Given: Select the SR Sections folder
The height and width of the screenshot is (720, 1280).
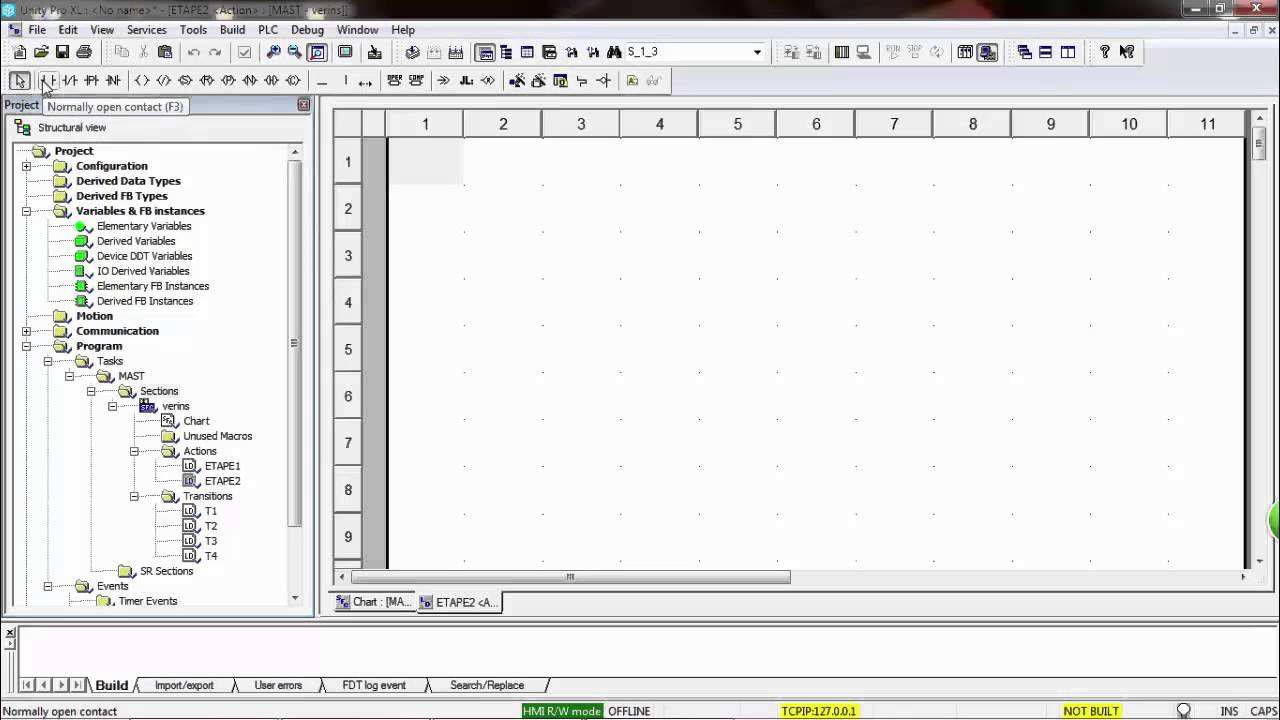Looking at the screenshot, I should [x=166, y=571].
